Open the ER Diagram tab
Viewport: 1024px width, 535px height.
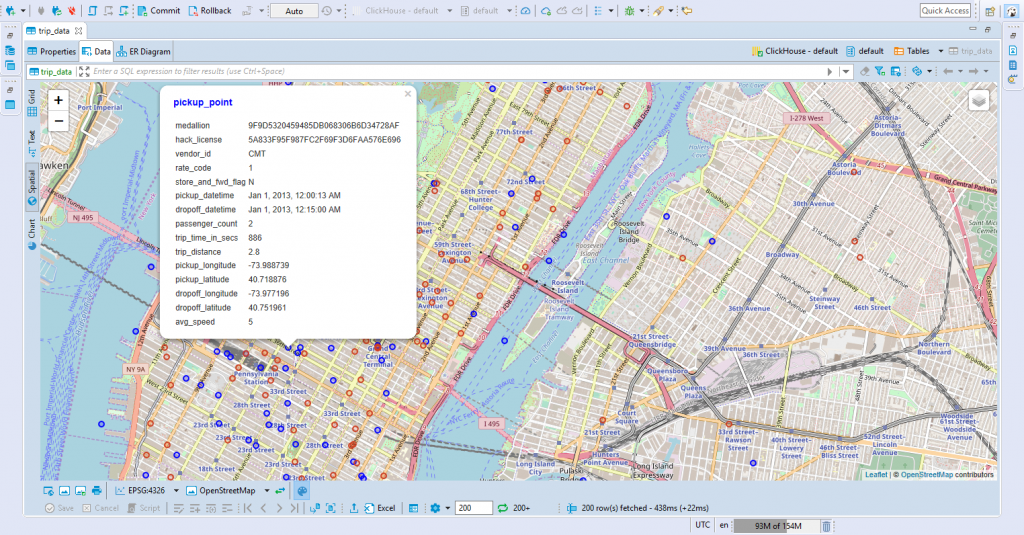[144, 51]
